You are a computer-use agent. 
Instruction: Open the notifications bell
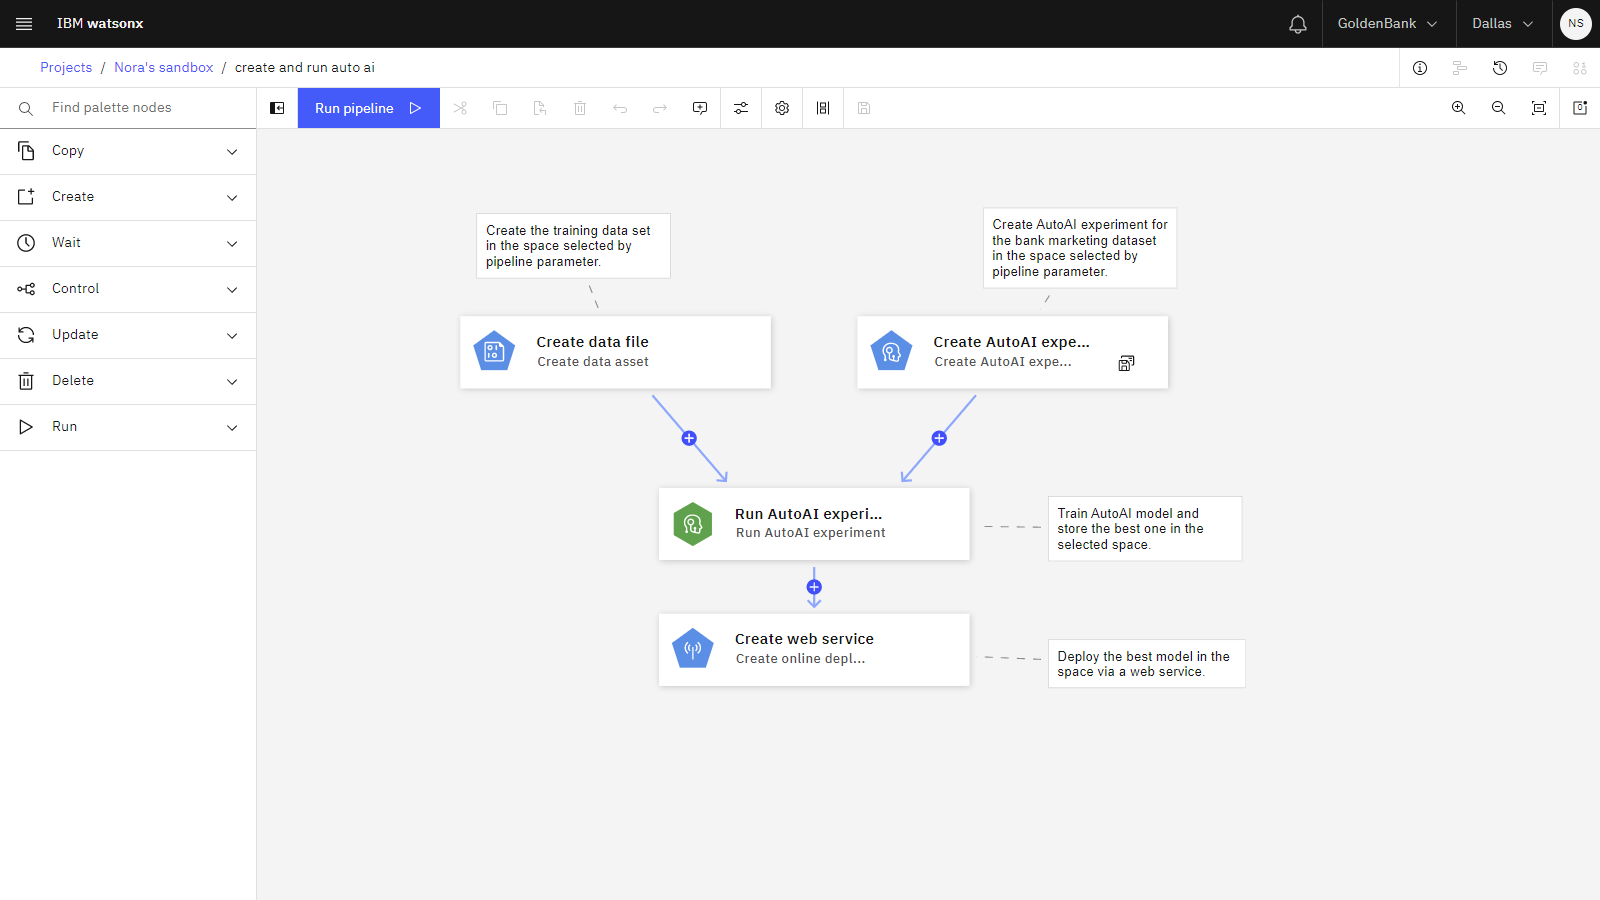tap(1298, 24)
